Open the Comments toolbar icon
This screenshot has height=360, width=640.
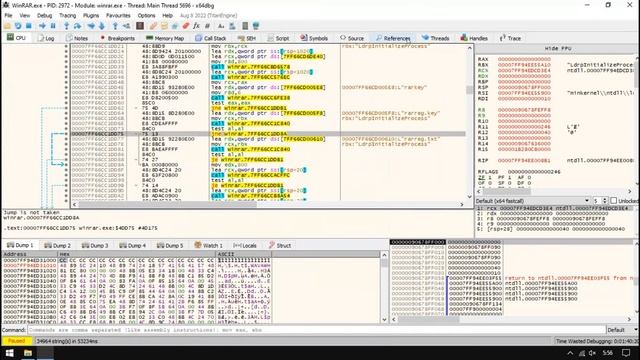pos(164,26)
